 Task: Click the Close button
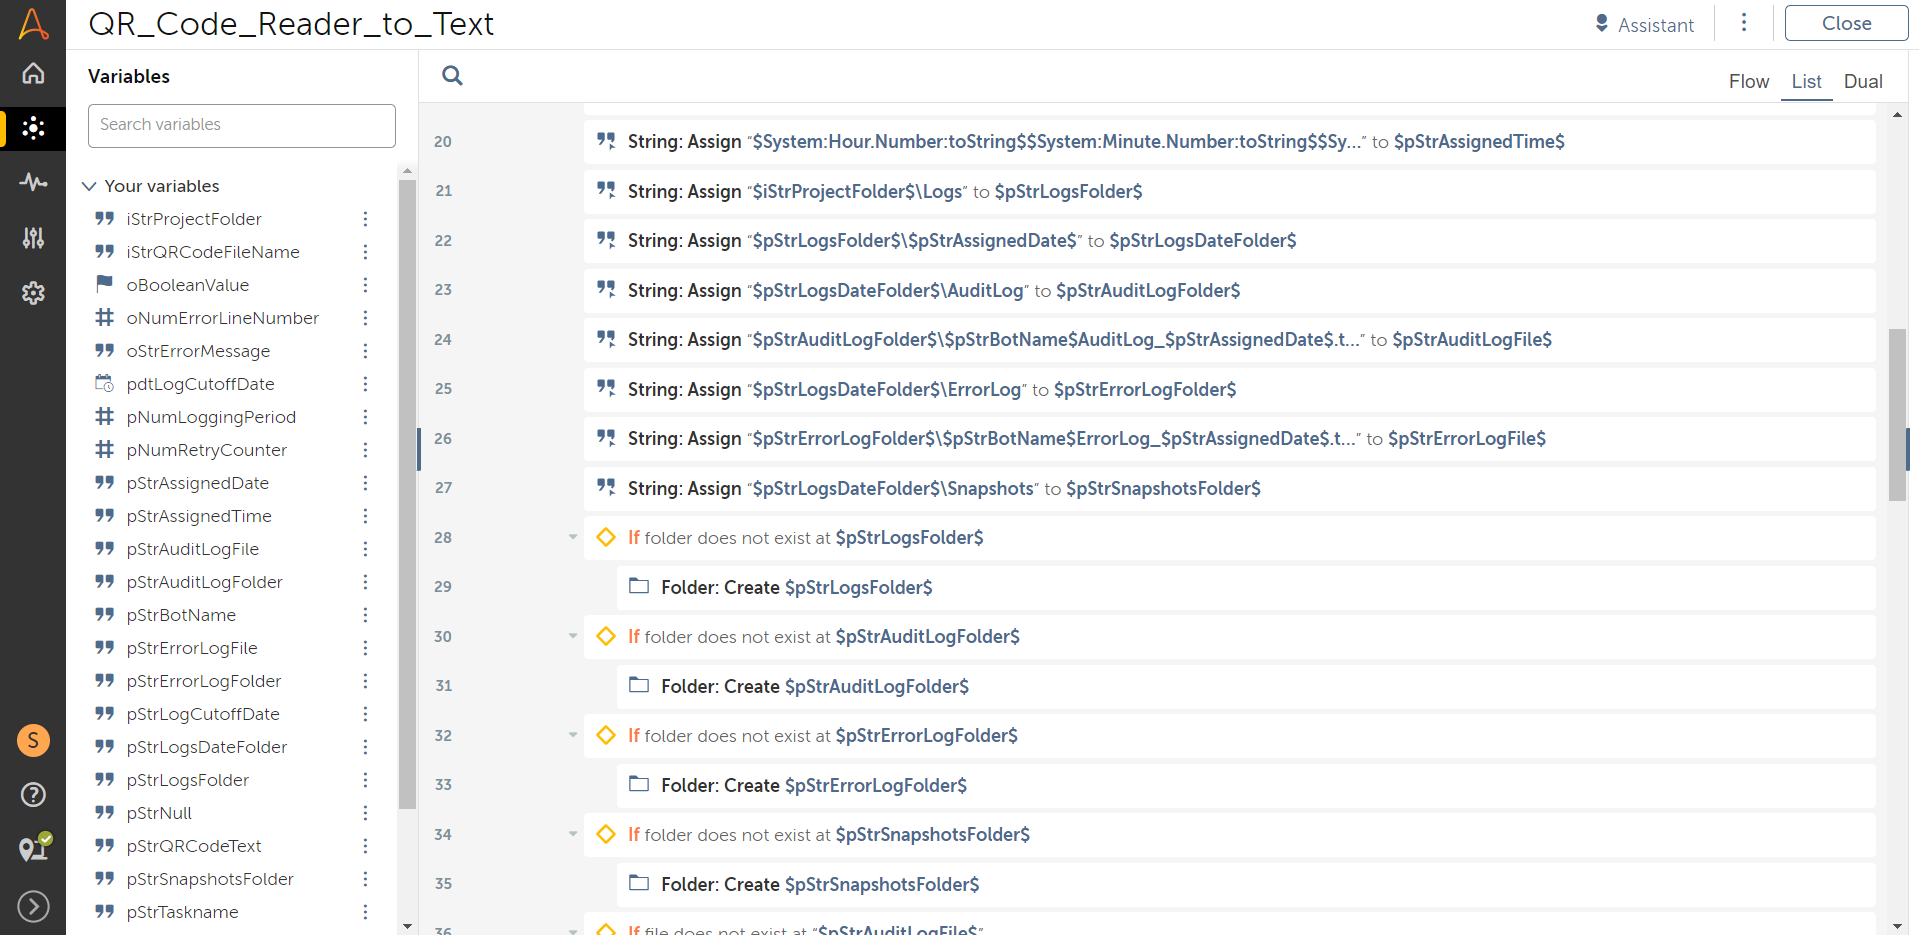coord(1845,23)
